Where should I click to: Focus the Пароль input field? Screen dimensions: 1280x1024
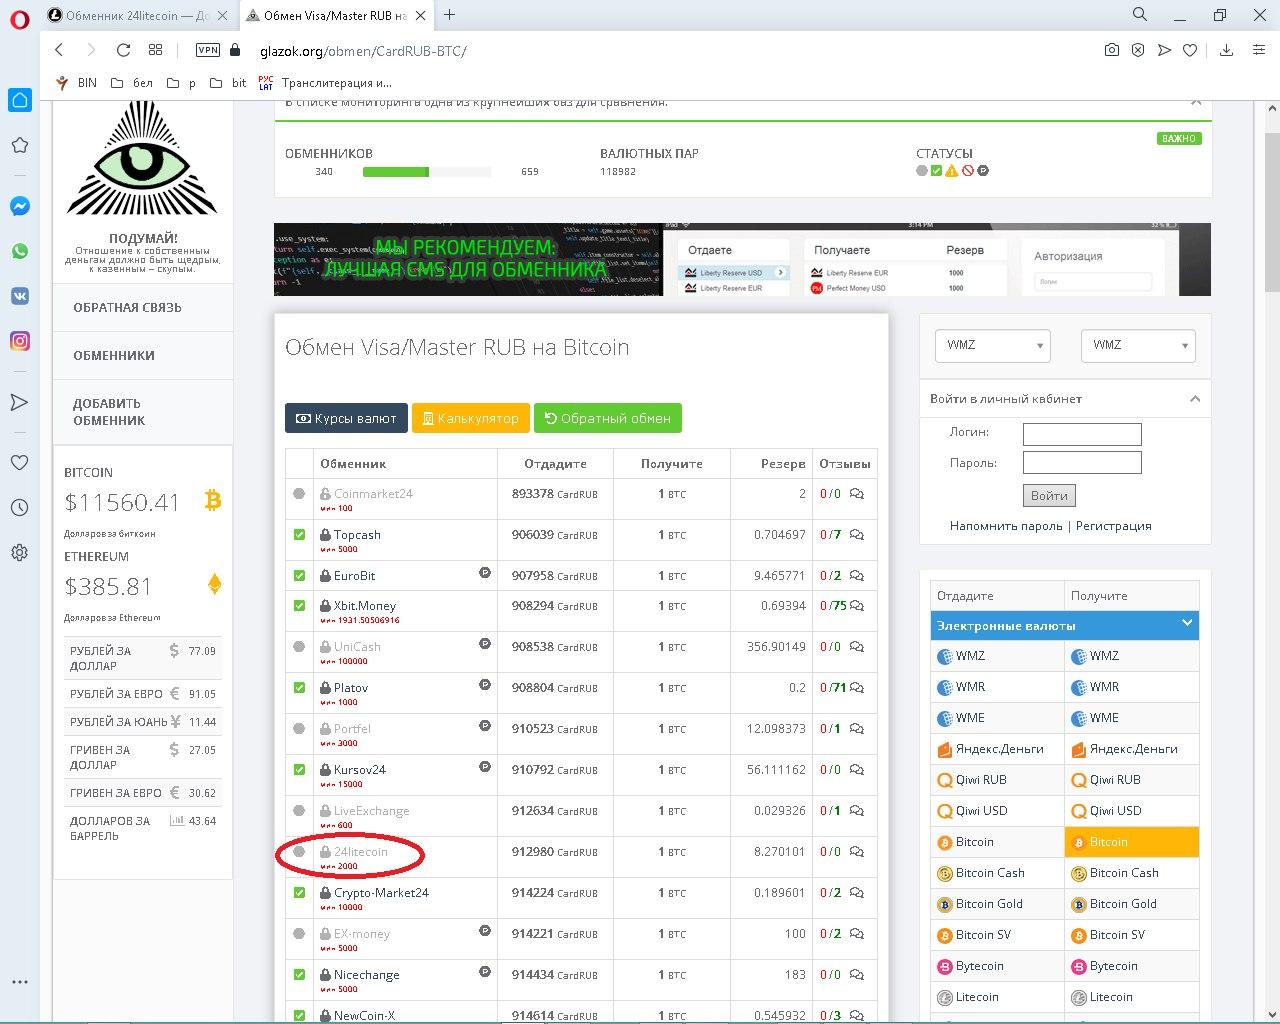[x=1082, y=463]
